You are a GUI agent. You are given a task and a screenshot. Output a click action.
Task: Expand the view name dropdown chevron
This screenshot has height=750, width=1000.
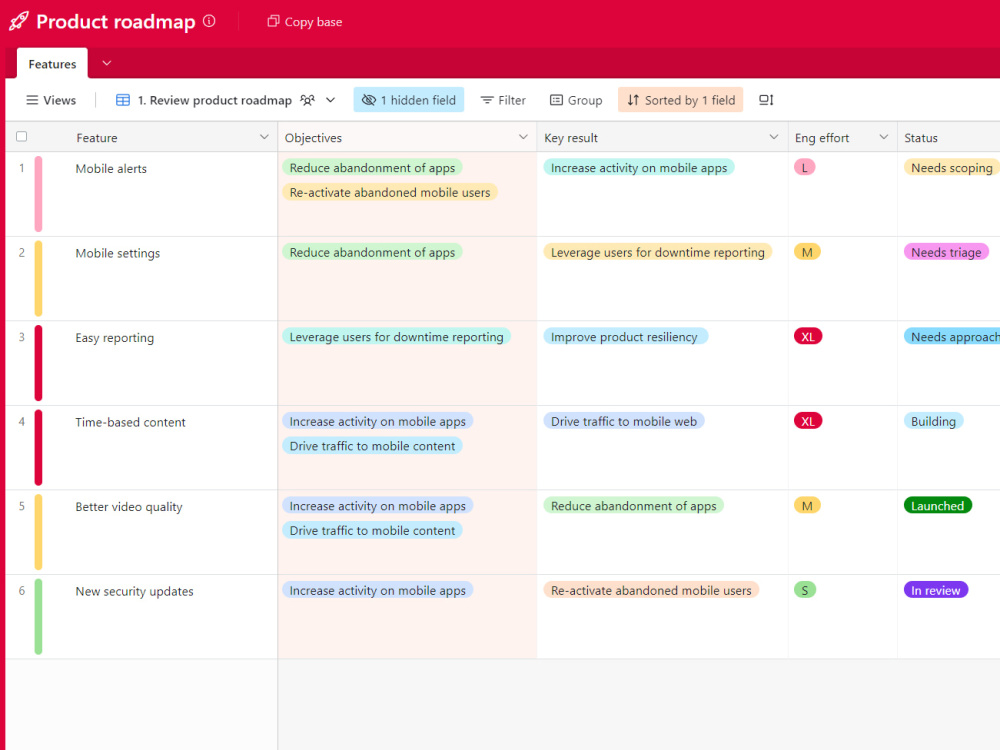pos(330,100)
